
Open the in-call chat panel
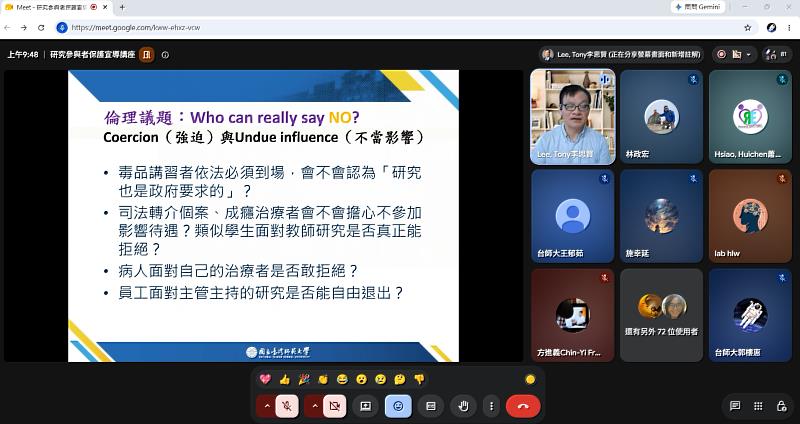point(735,406)
